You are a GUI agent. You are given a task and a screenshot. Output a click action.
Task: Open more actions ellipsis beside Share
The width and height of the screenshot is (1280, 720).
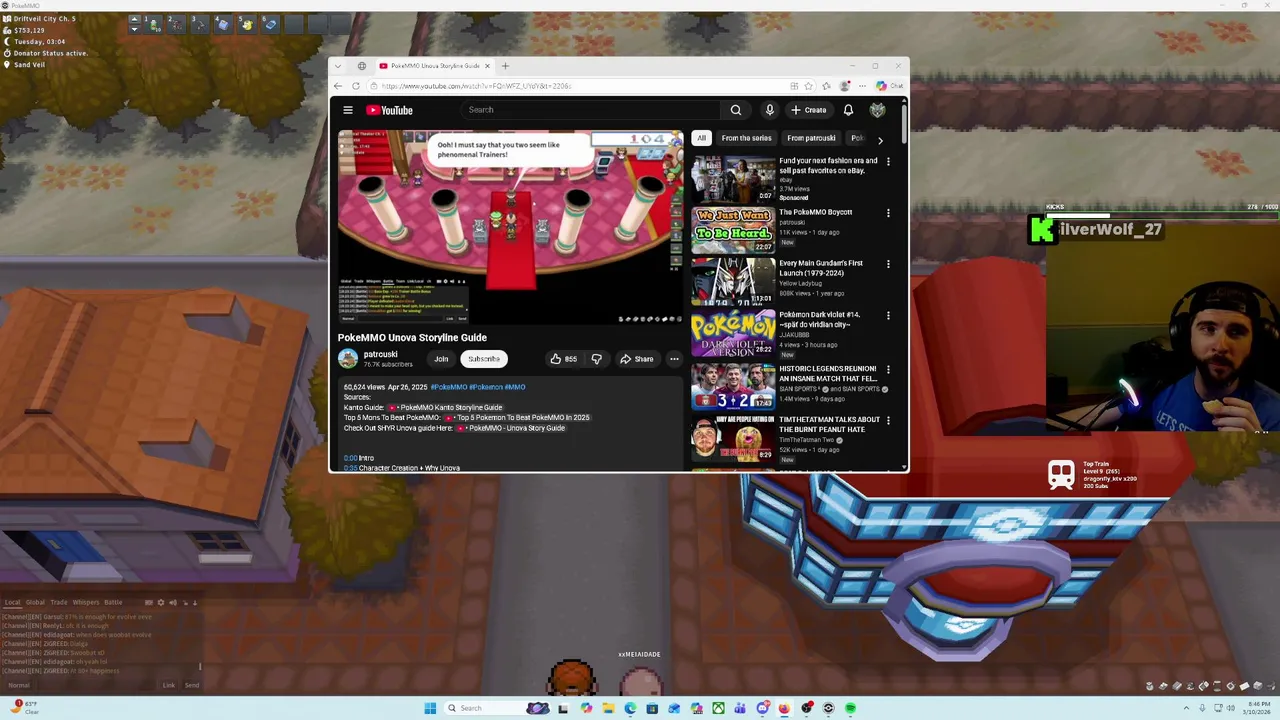(674, 359)
